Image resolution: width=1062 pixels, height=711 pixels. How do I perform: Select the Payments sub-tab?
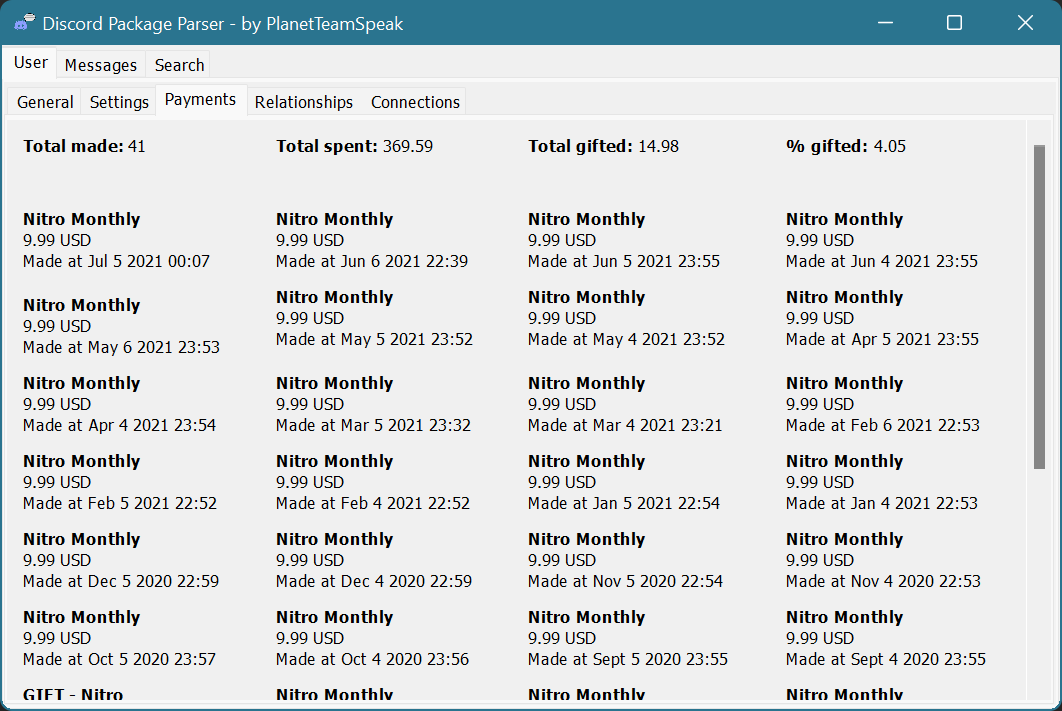[x=200, y=100]
